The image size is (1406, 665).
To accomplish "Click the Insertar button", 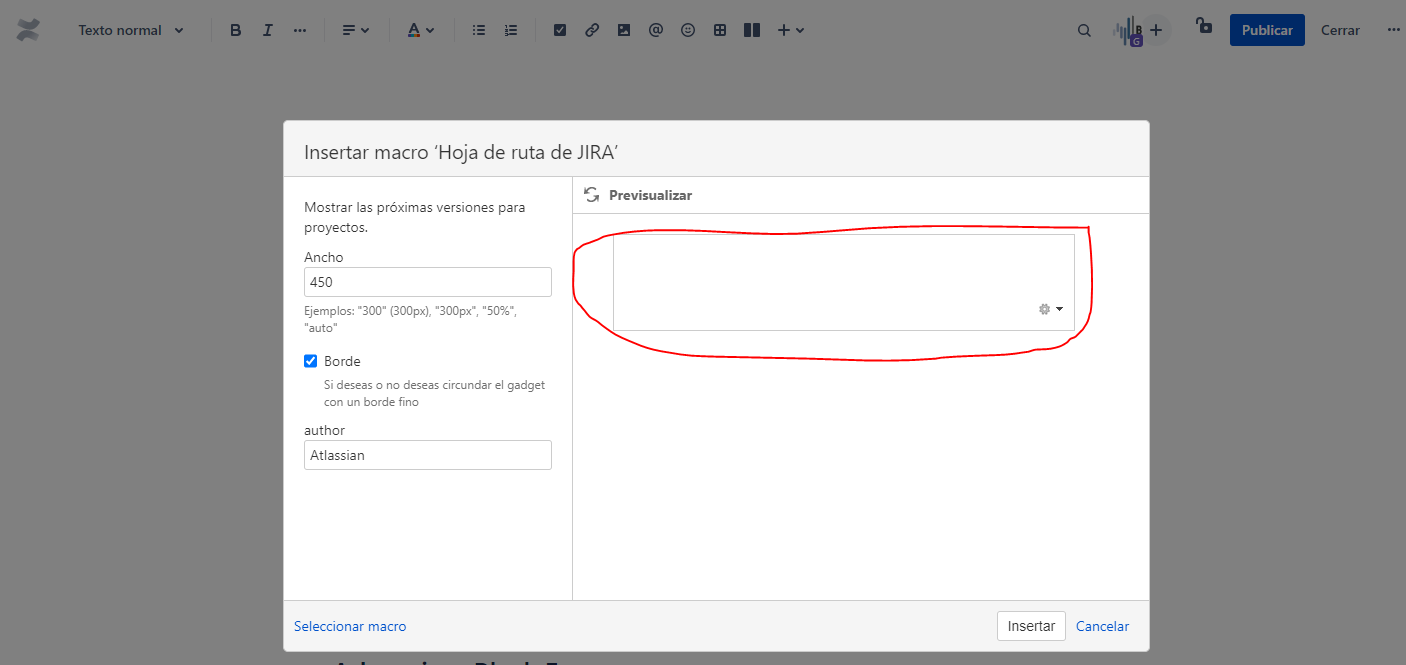I will pos(1031,626).
